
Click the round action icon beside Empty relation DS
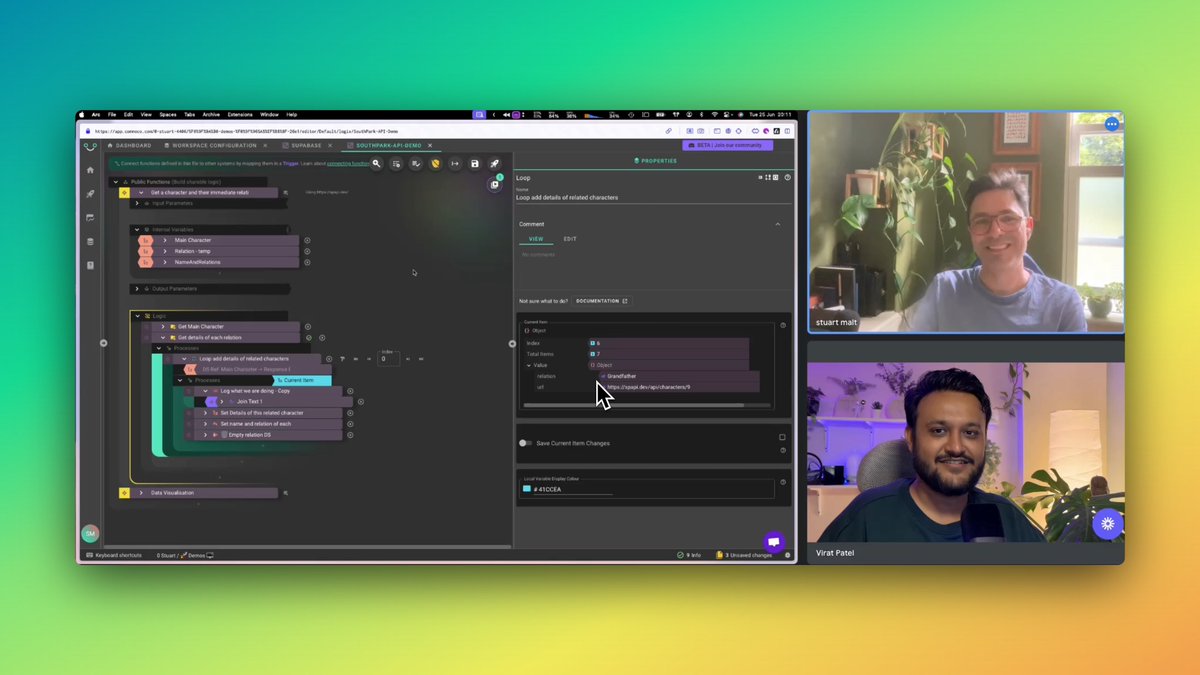pos(350,435)
